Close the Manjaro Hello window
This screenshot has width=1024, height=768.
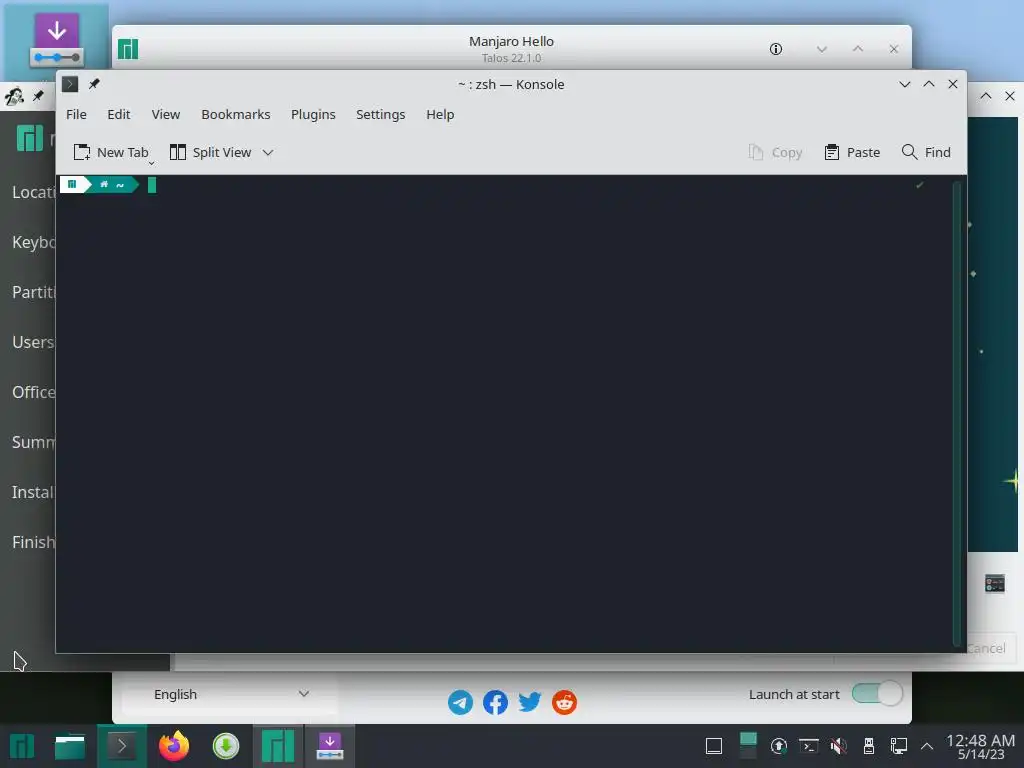click(x=894, y=49)
